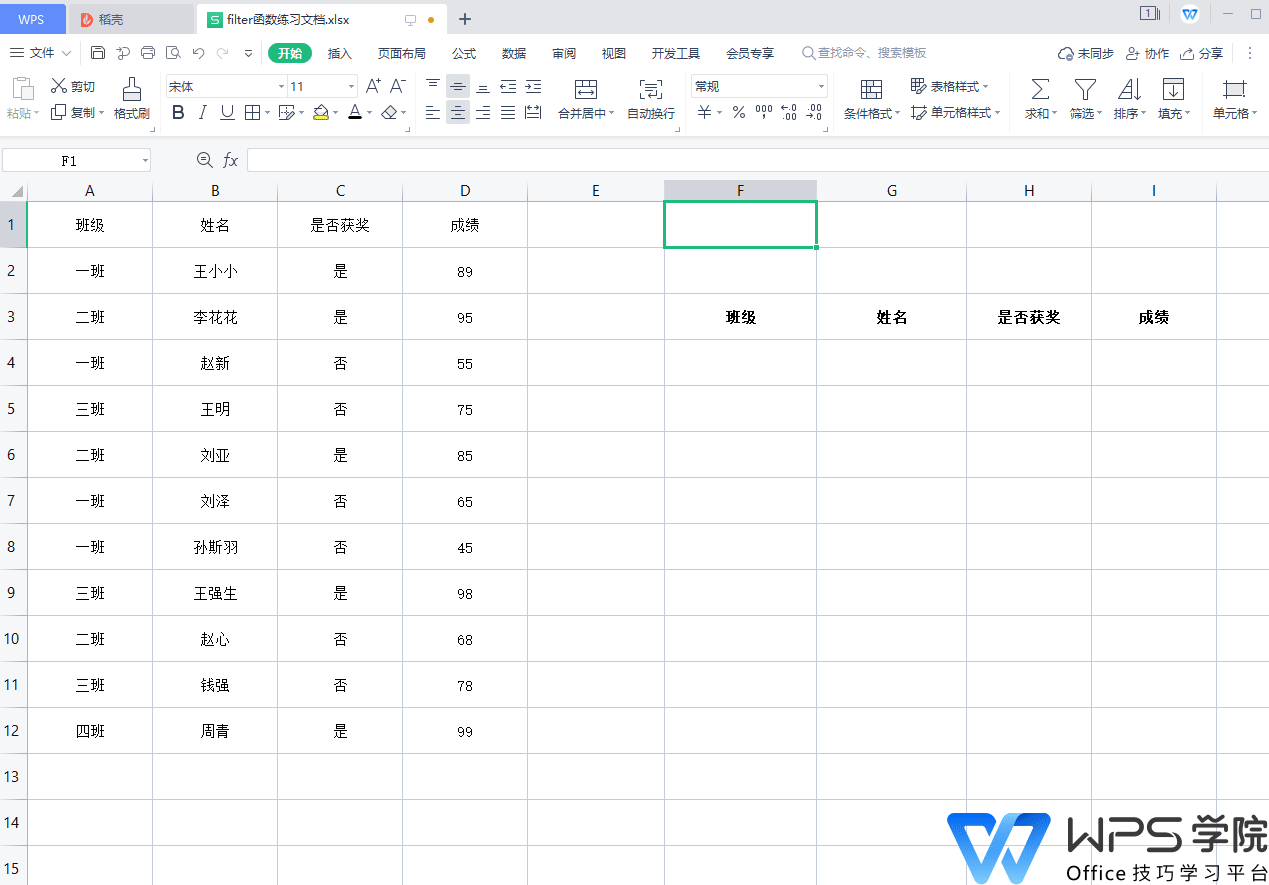The width and height of the screenshot is (1269, 885).
Task: Switch to the 页面布局 ribbon tab
Action: click(402, 53)
